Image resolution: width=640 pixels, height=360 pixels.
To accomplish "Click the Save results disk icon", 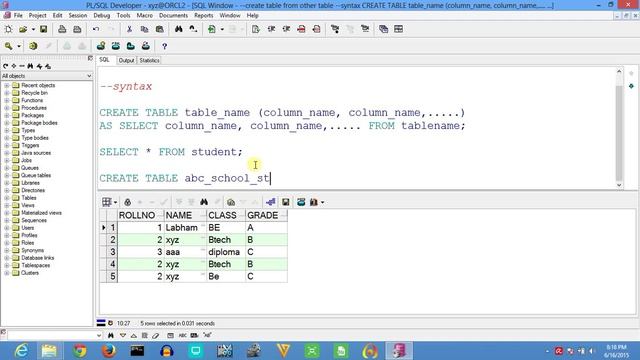I will coord(286,202).
